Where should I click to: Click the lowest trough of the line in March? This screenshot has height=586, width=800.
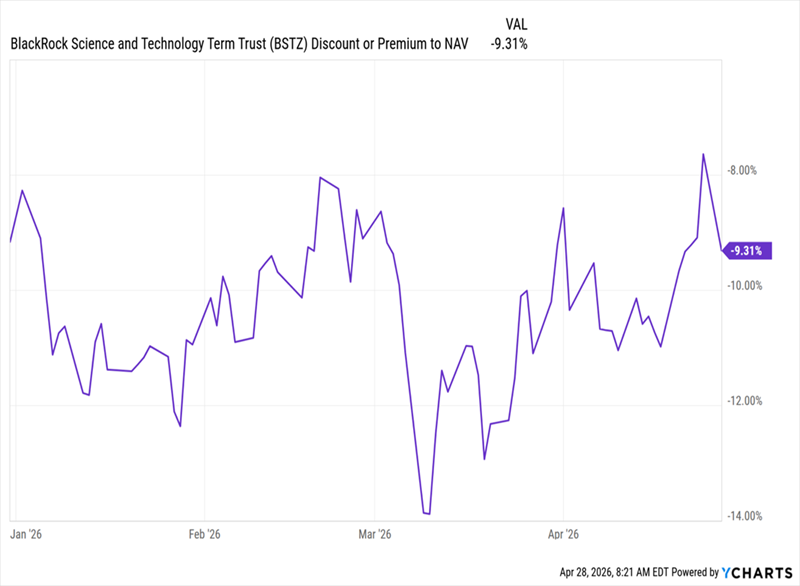click(x=427, y=514)
